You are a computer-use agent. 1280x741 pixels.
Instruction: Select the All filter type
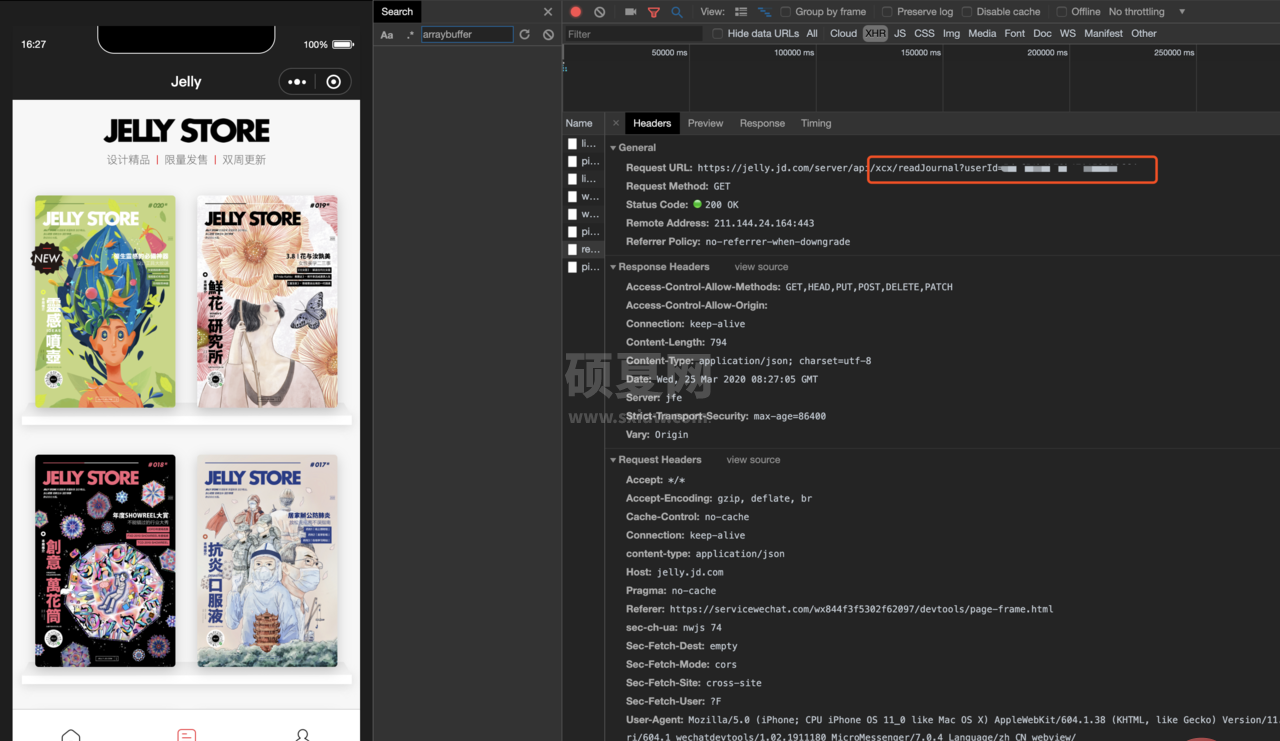click(x=812, y=34)
